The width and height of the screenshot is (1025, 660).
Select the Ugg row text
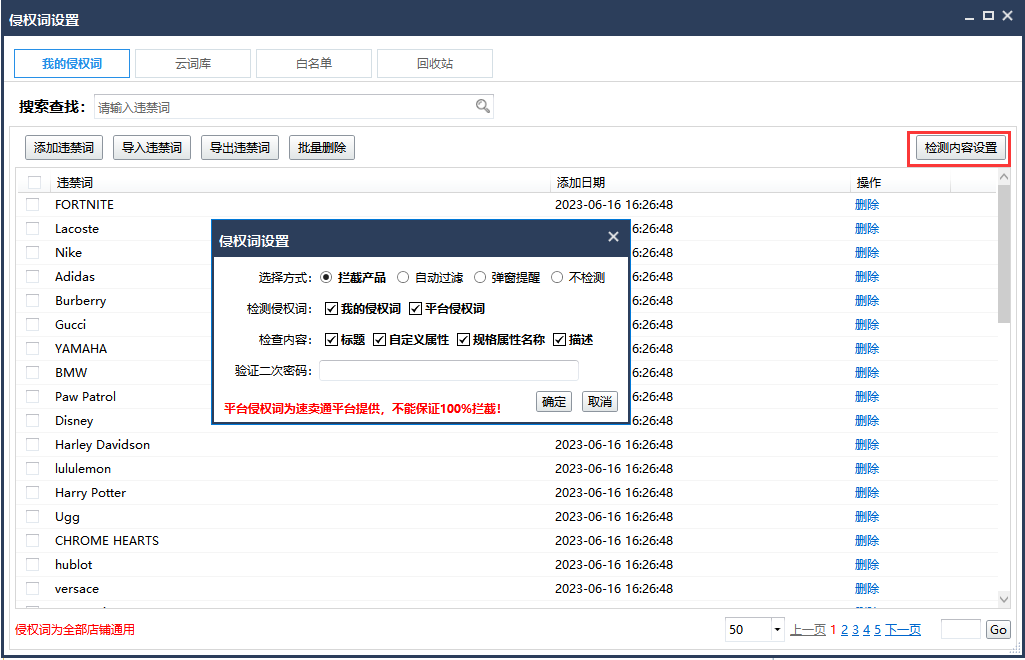pyautogui.click(x=67, y=517)
